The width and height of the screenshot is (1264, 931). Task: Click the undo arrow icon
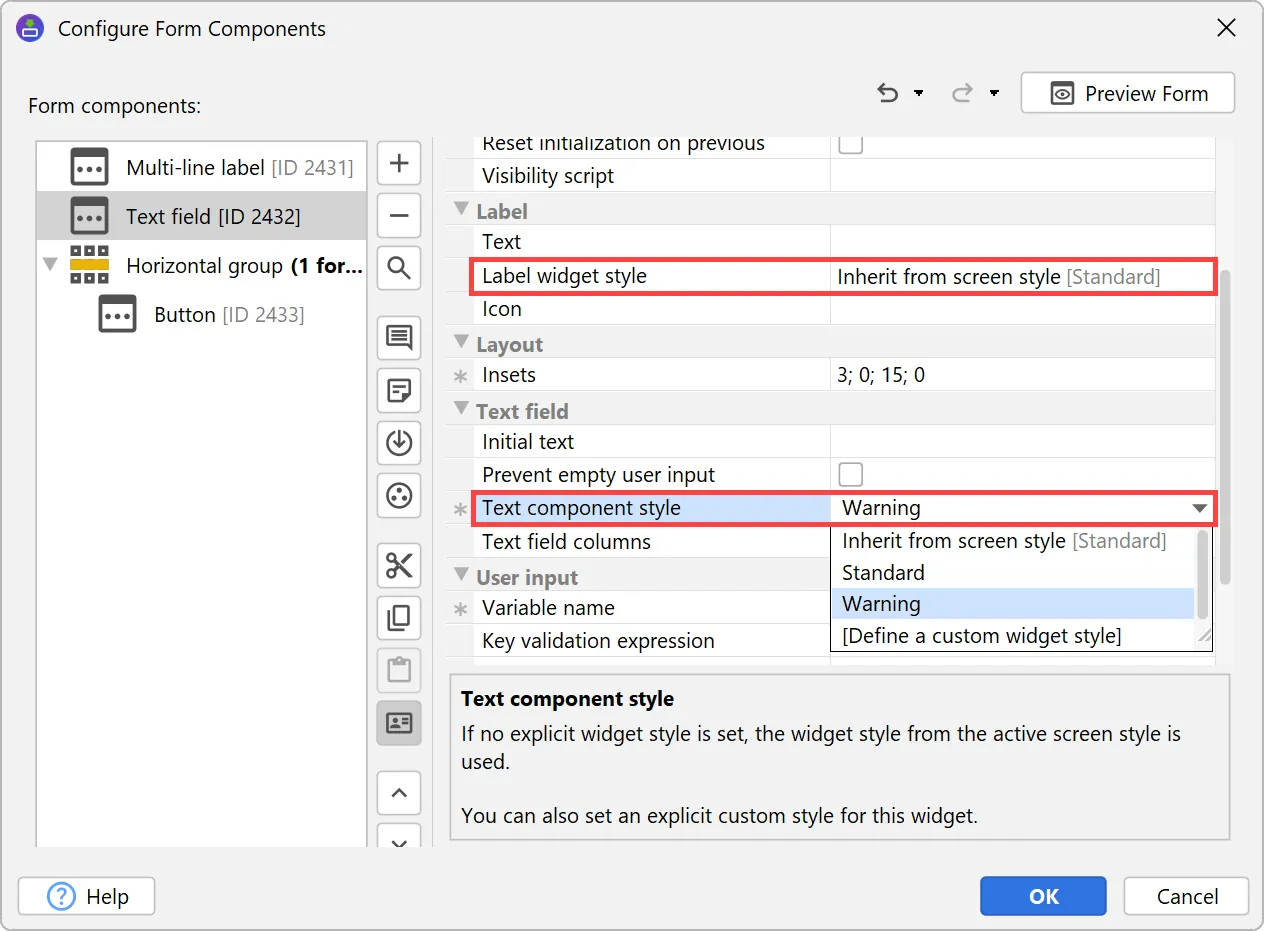[x=887, y=93]
